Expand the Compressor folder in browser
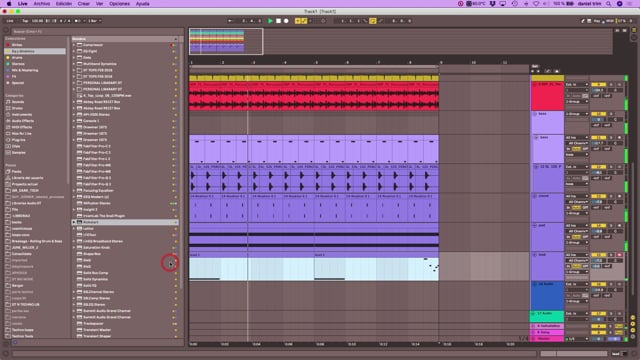 (x=74, y=45)
